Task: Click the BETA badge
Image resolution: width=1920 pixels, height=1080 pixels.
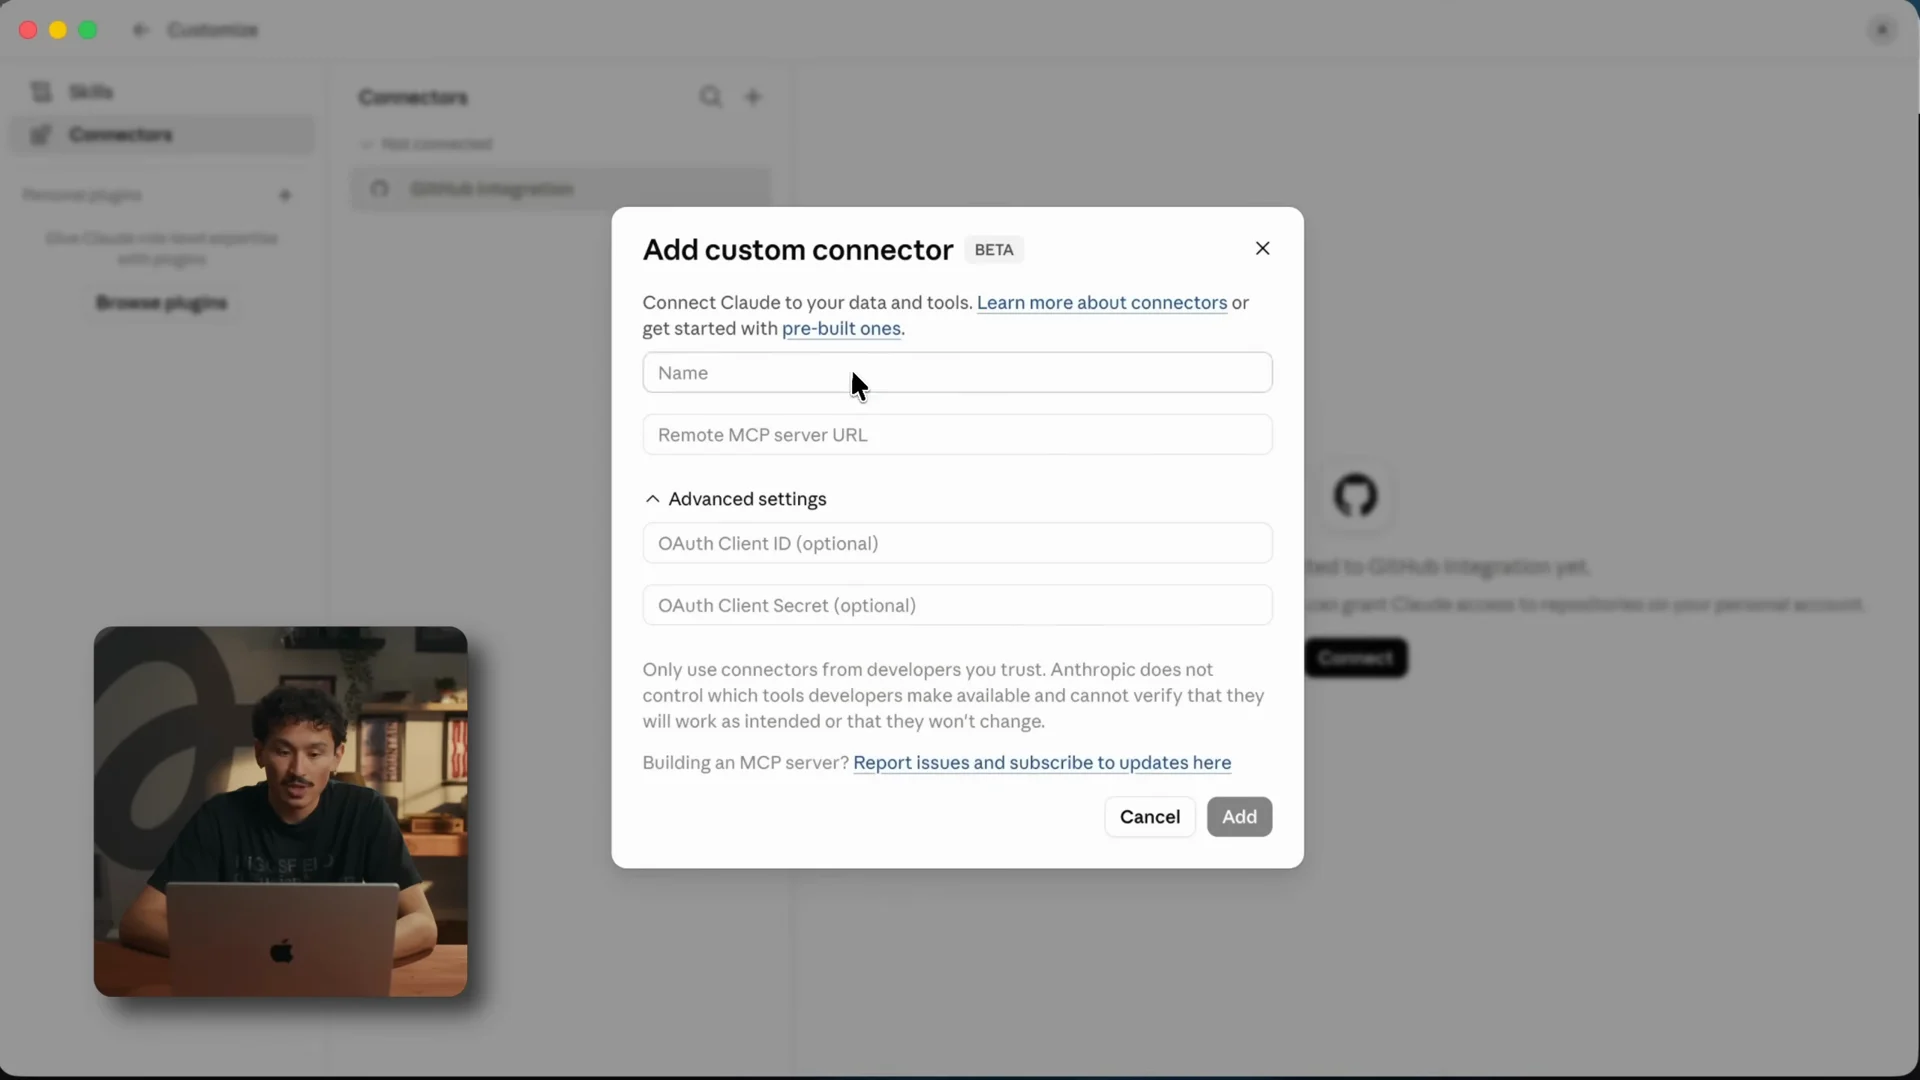Action: (993, 250)
